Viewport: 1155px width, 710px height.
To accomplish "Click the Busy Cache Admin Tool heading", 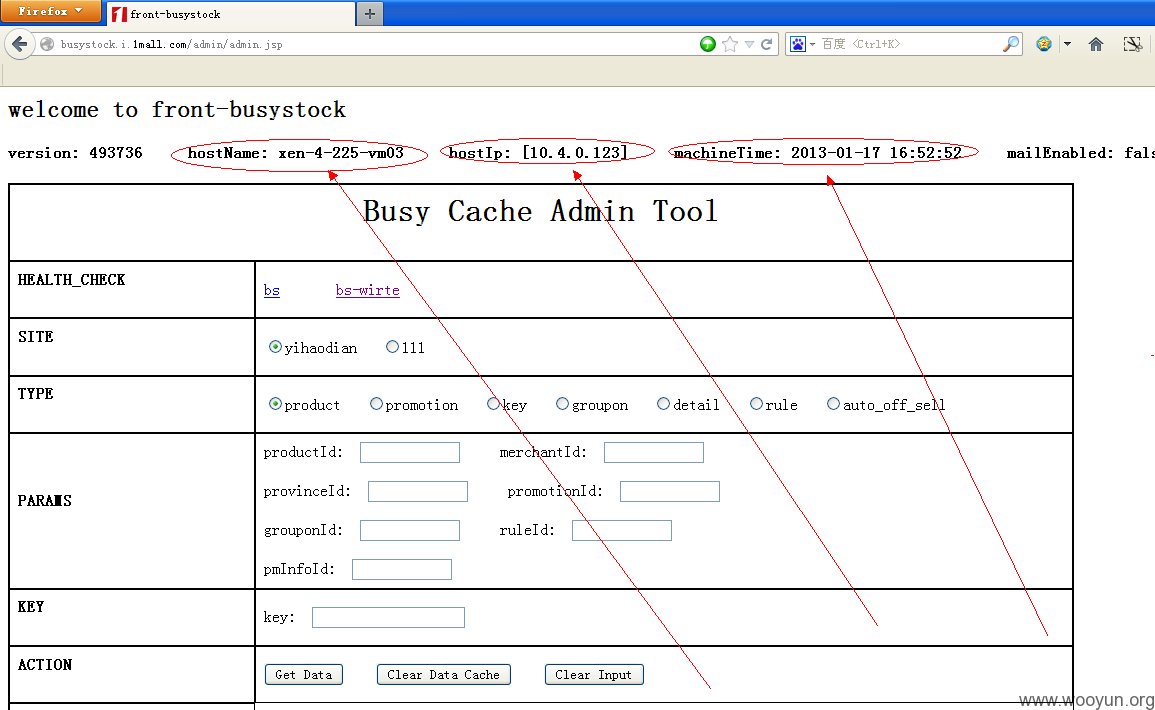I will tap(540, 212).
